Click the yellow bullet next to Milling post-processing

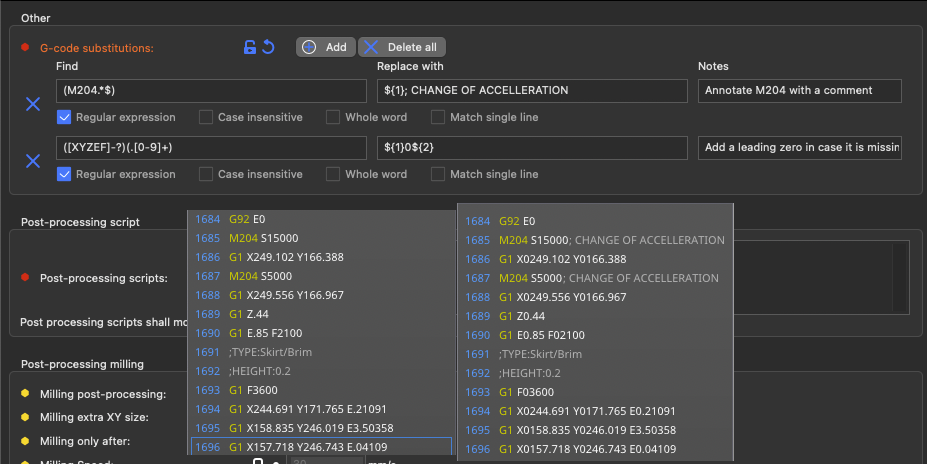pyautogui.click(x=25, y=393)
